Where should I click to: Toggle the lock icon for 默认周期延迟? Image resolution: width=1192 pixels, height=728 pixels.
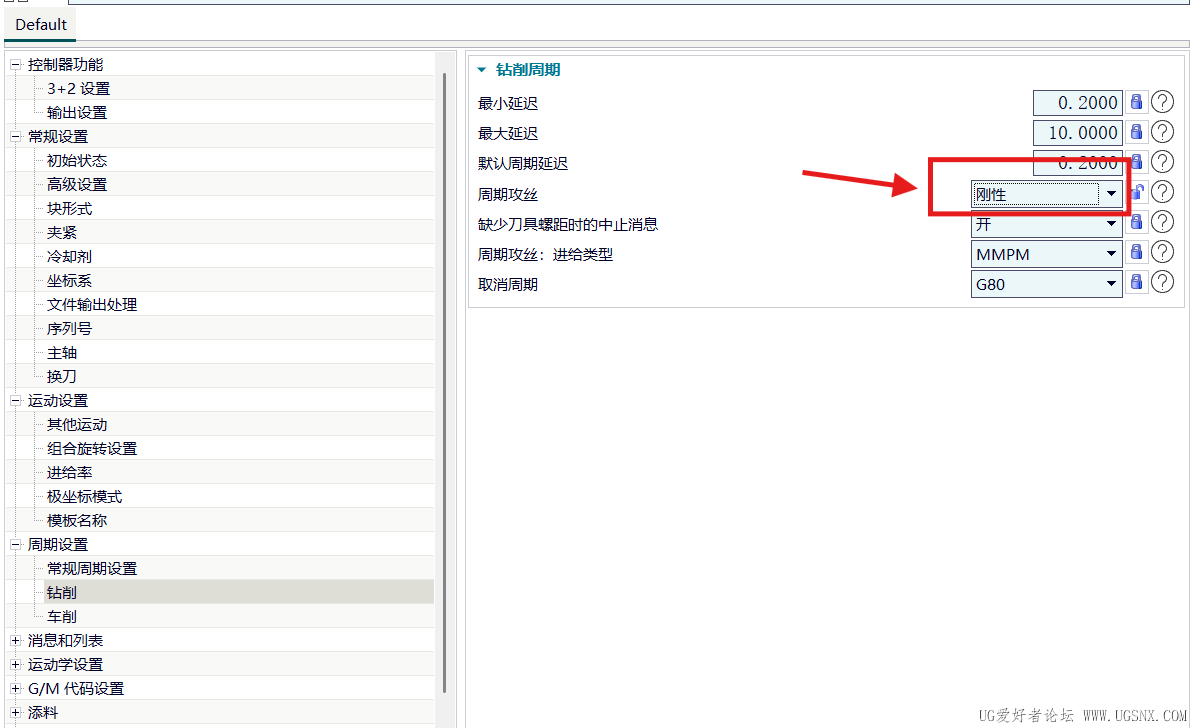coord(1137,162)
